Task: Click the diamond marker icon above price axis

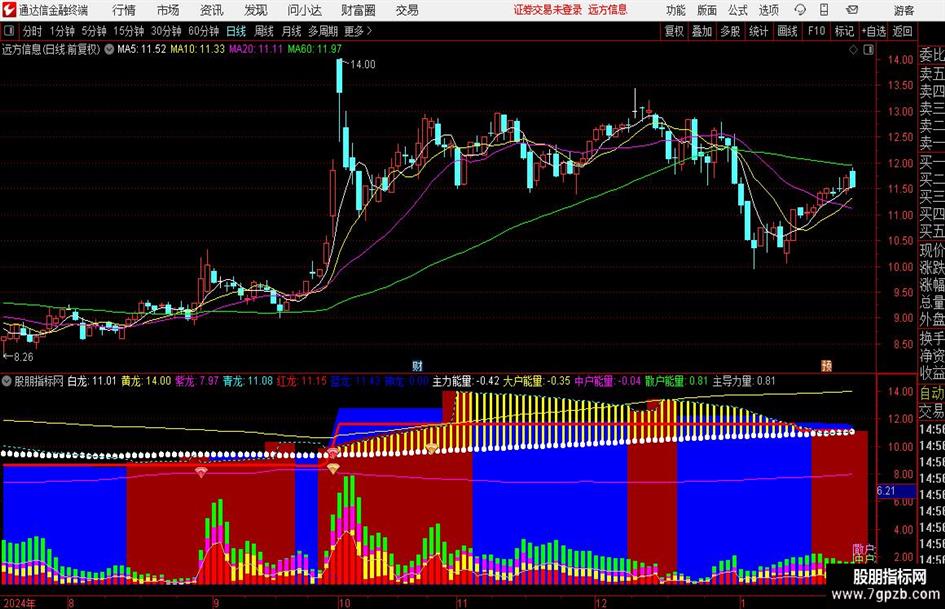Action: (x=853, y=50)
